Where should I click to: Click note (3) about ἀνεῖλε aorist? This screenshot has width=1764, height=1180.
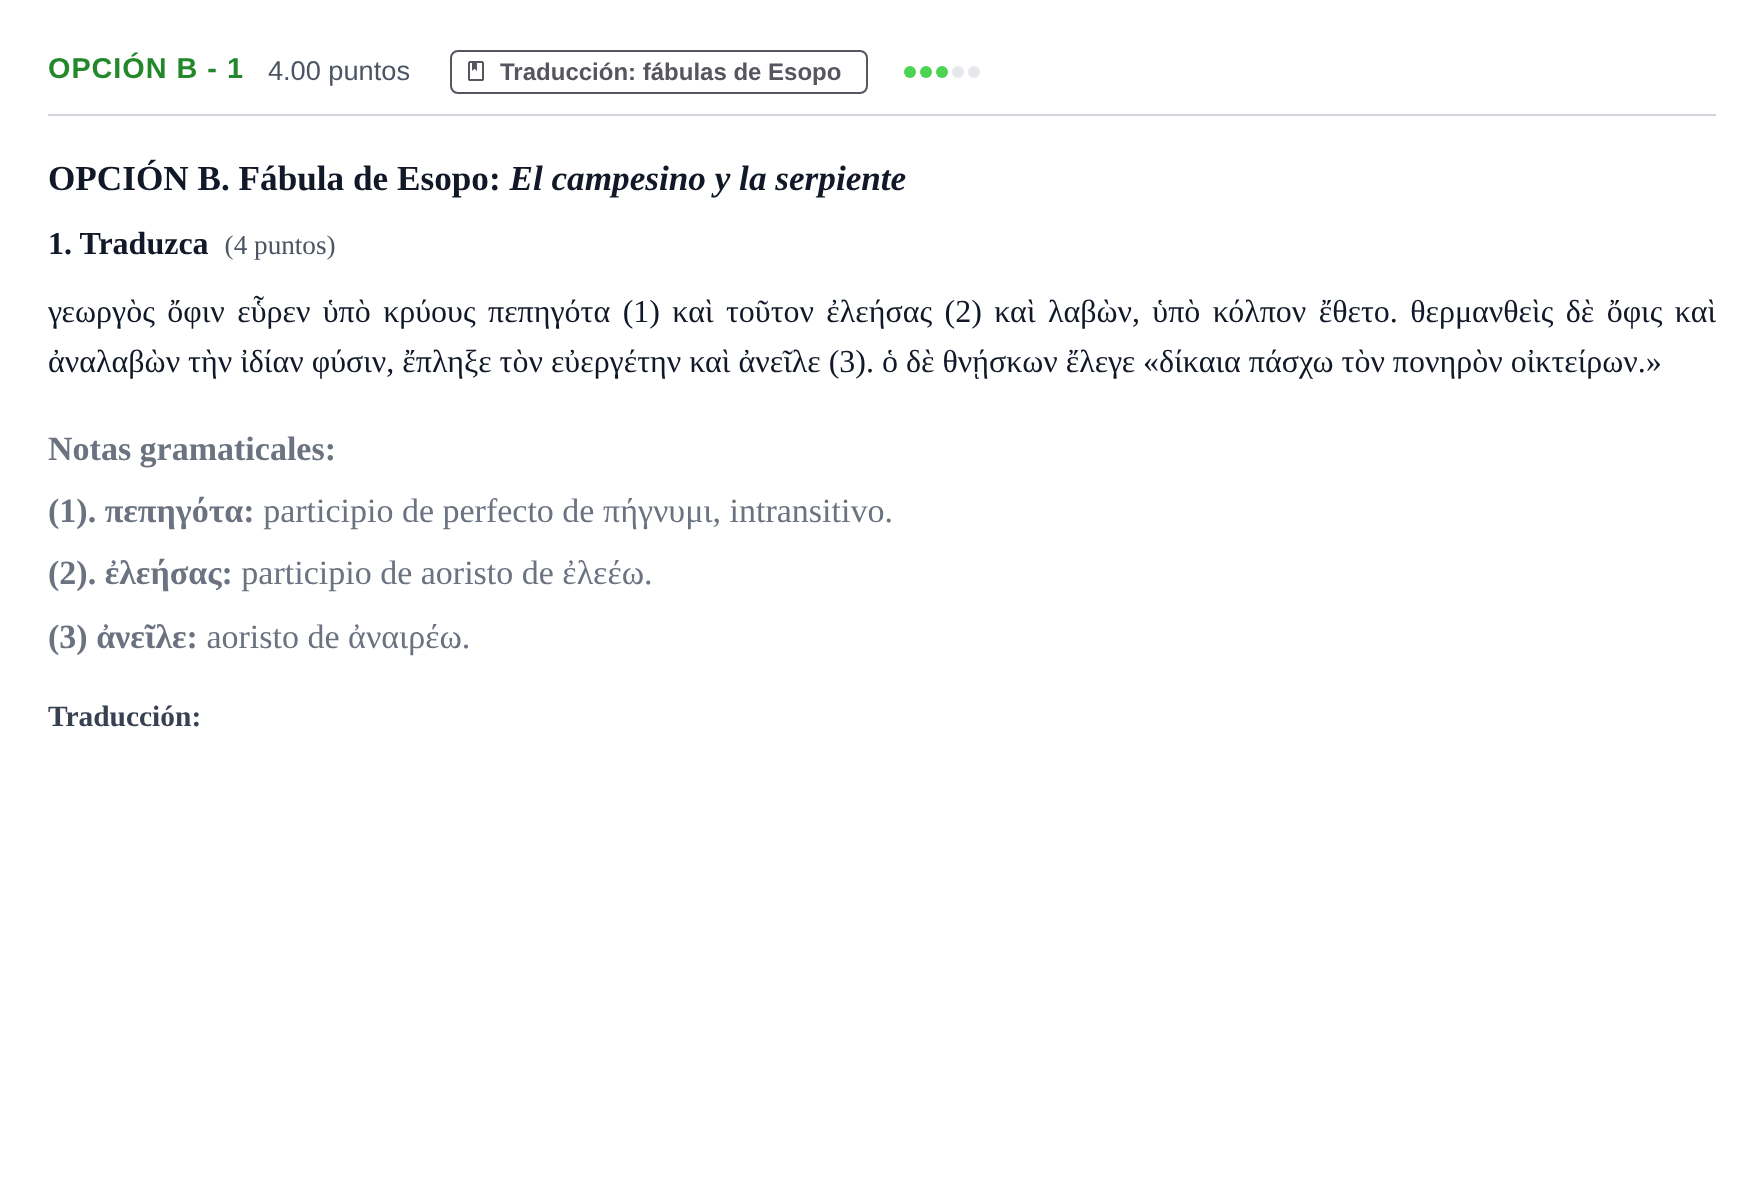pyautogui.click(x=259, y=638)
